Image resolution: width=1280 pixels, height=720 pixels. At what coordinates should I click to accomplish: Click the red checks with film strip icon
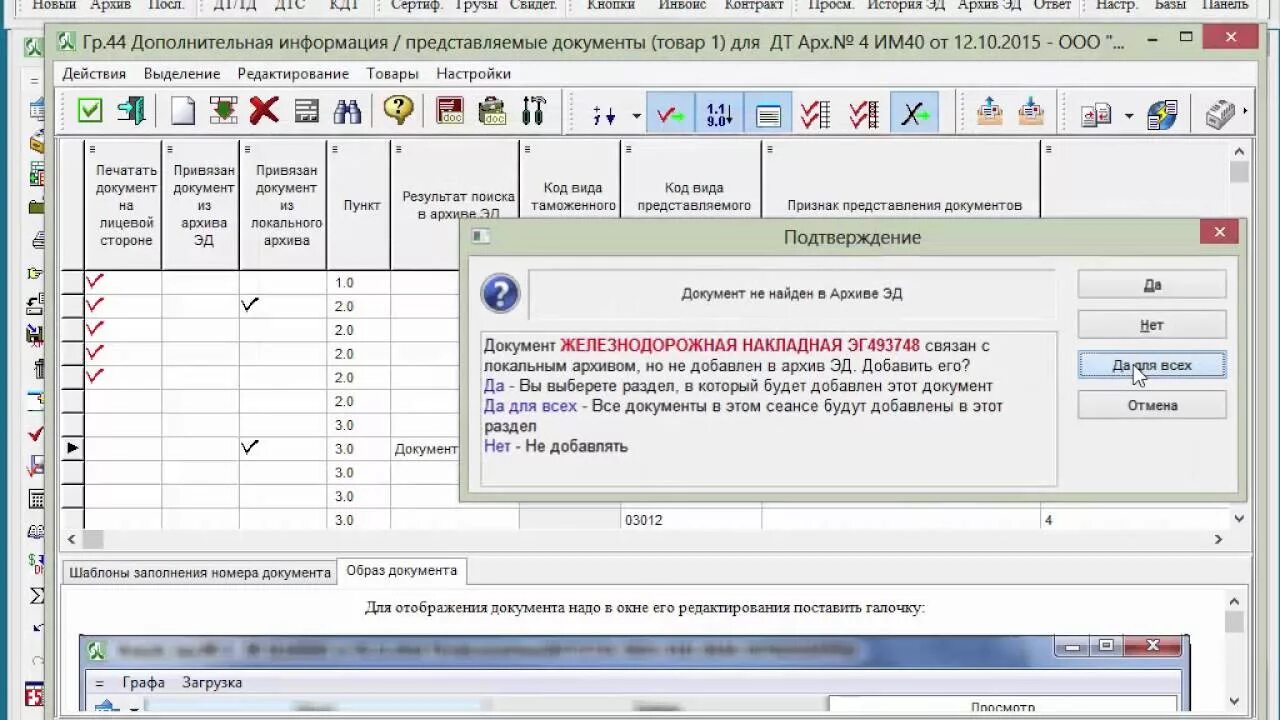pyautogui.click(x=864, y=113)
